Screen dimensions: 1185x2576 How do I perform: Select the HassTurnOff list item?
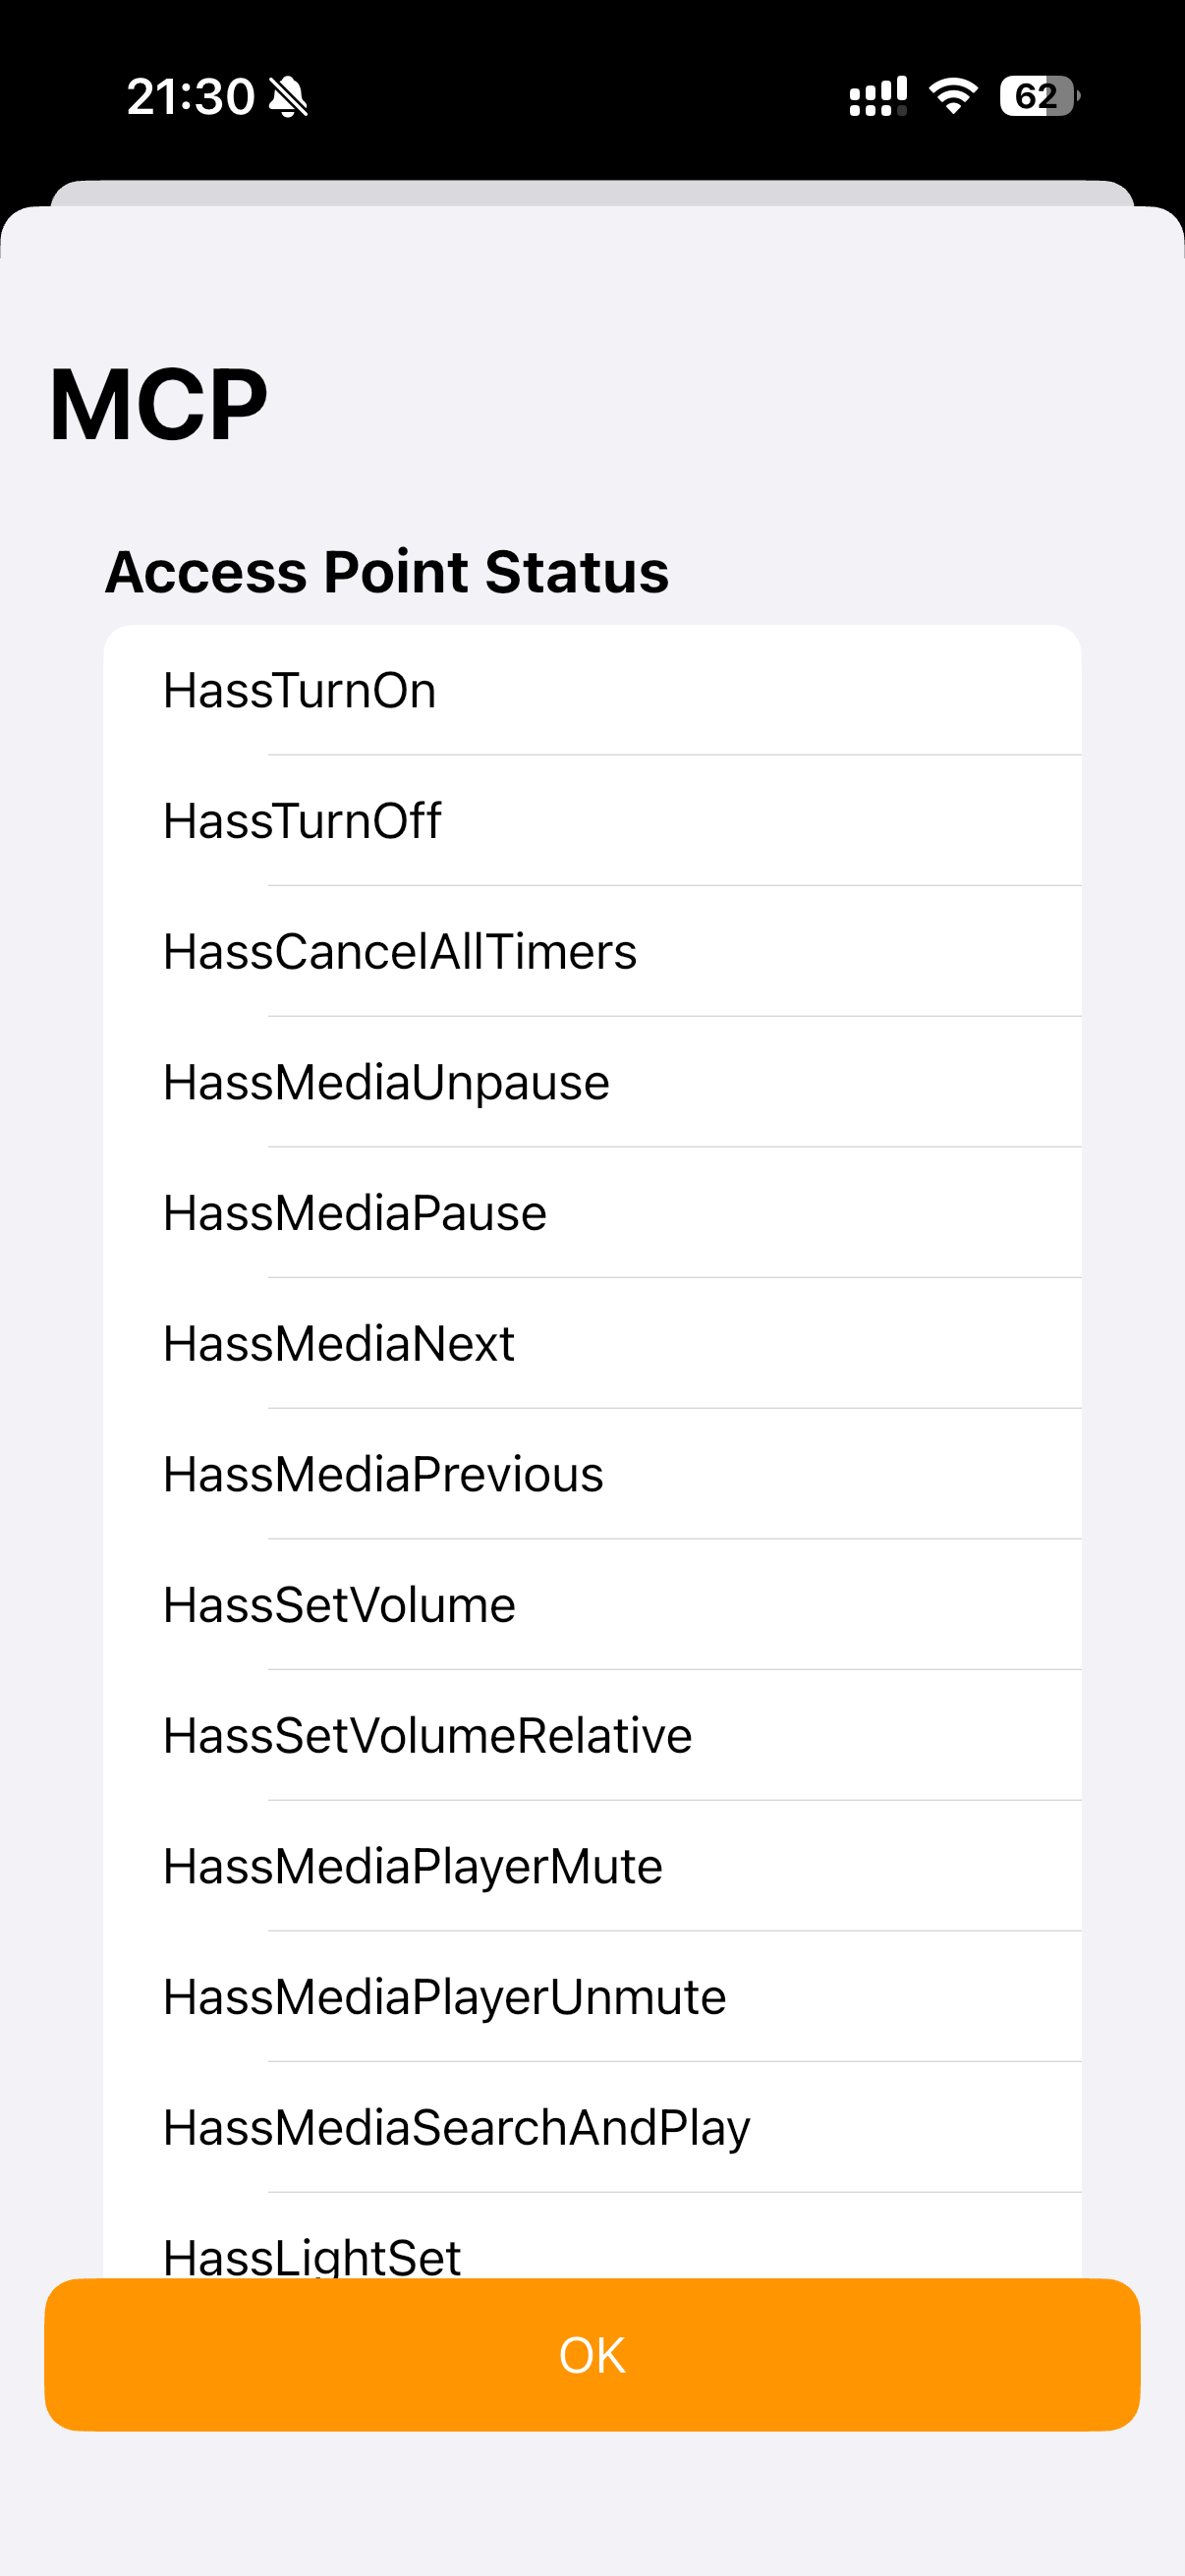pyautogui.click(x=592, y=821)
